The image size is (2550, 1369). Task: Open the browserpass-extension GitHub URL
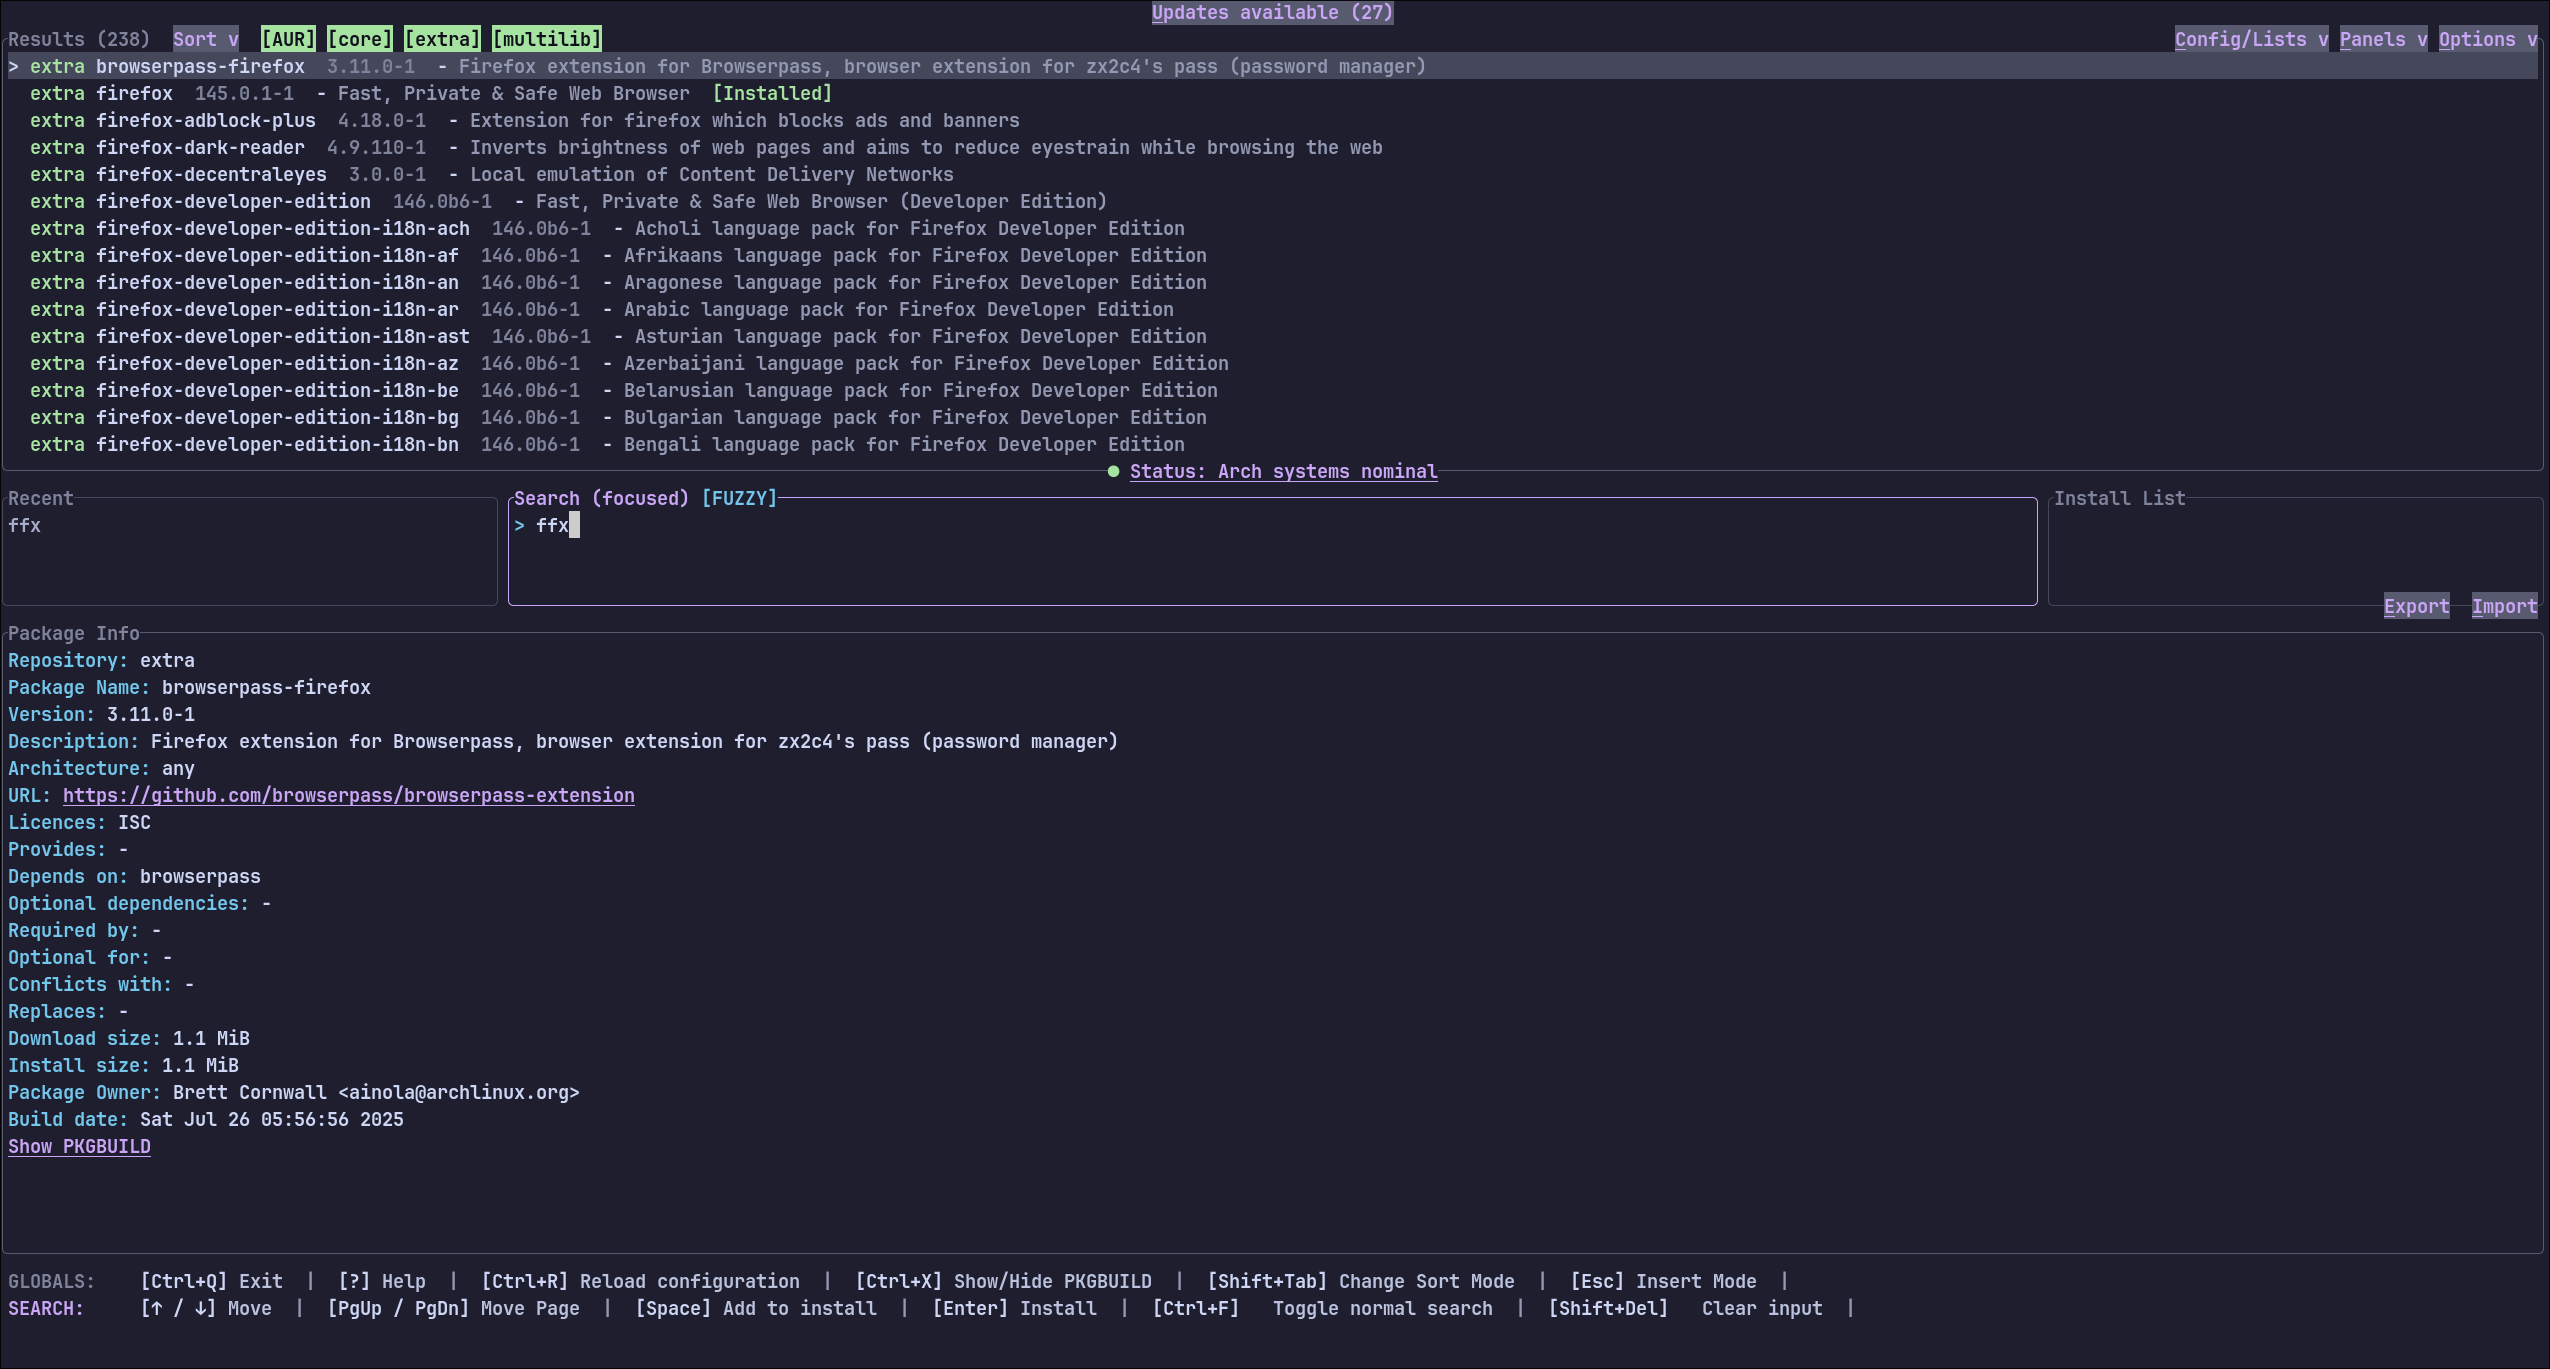[x=349, y=795]
